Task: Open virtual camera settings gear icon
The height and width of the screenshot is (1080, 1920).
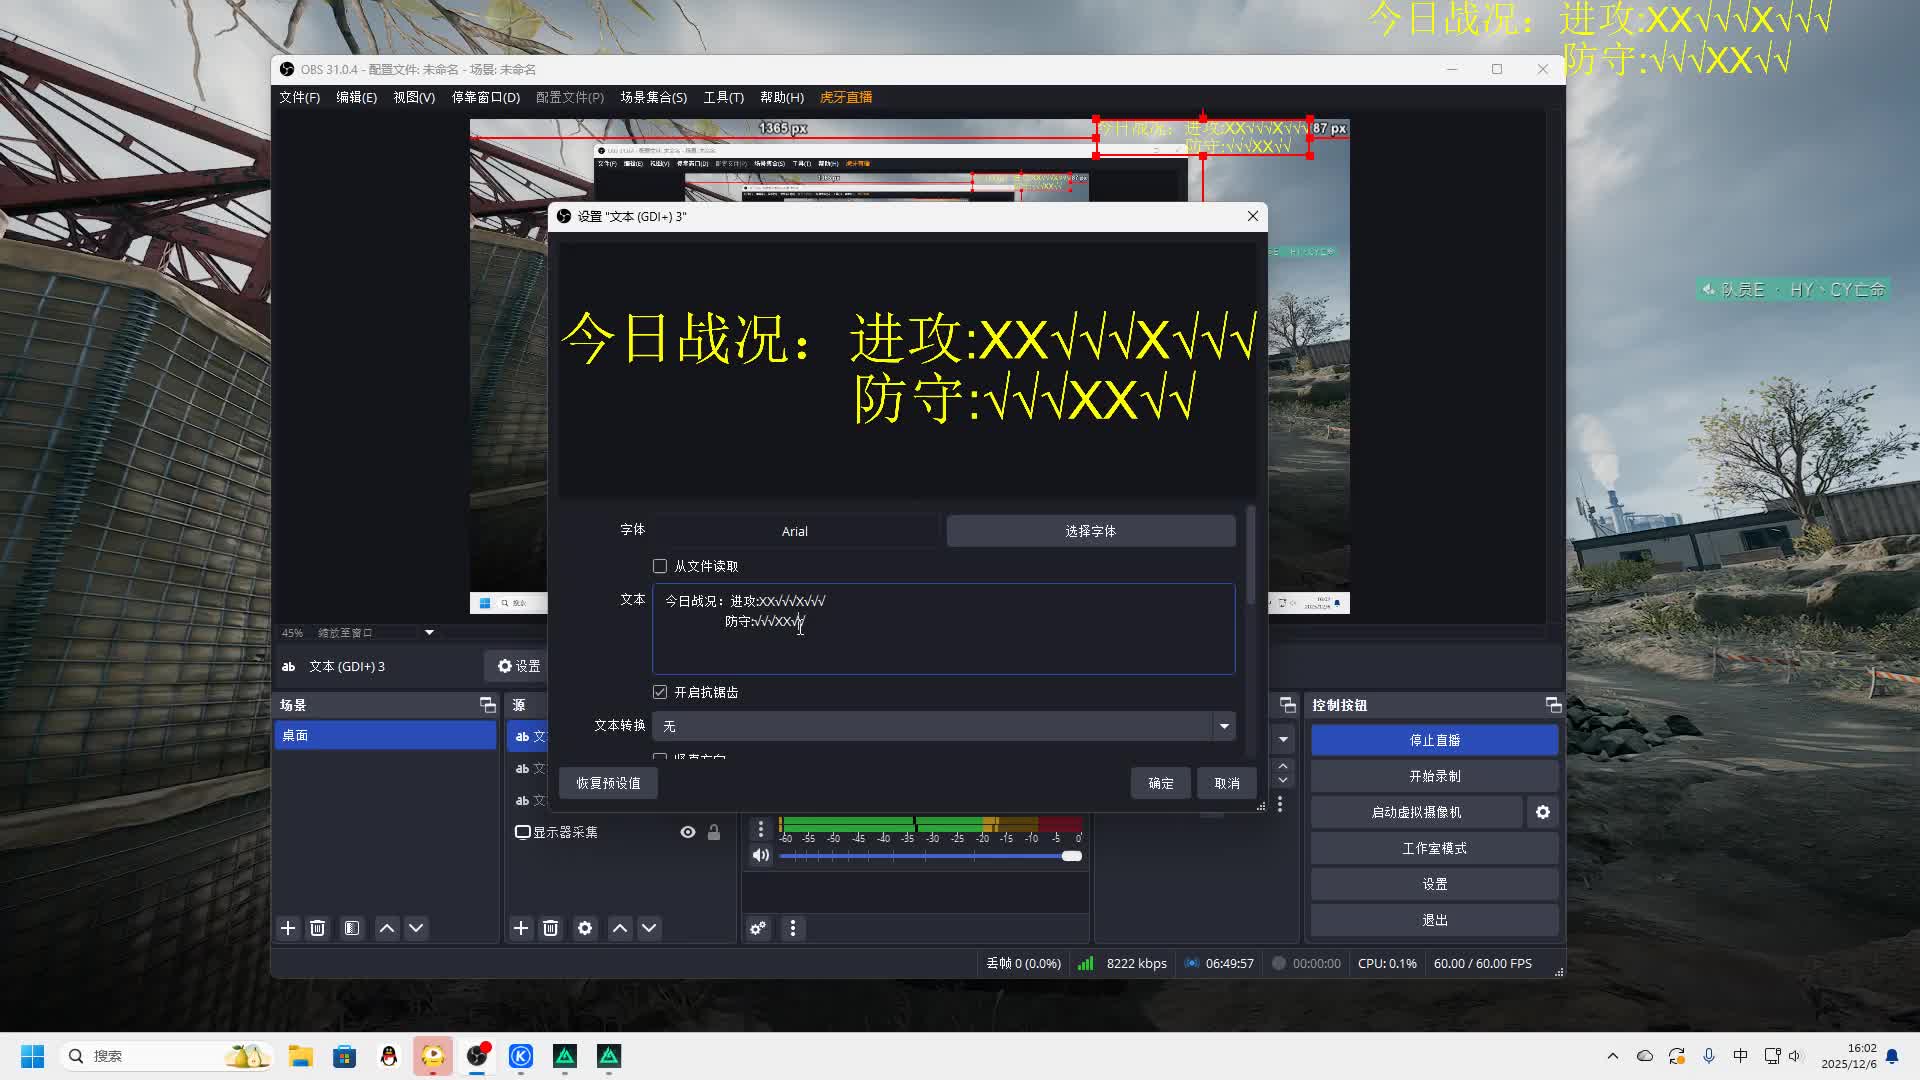Action: pos(1542,812)
